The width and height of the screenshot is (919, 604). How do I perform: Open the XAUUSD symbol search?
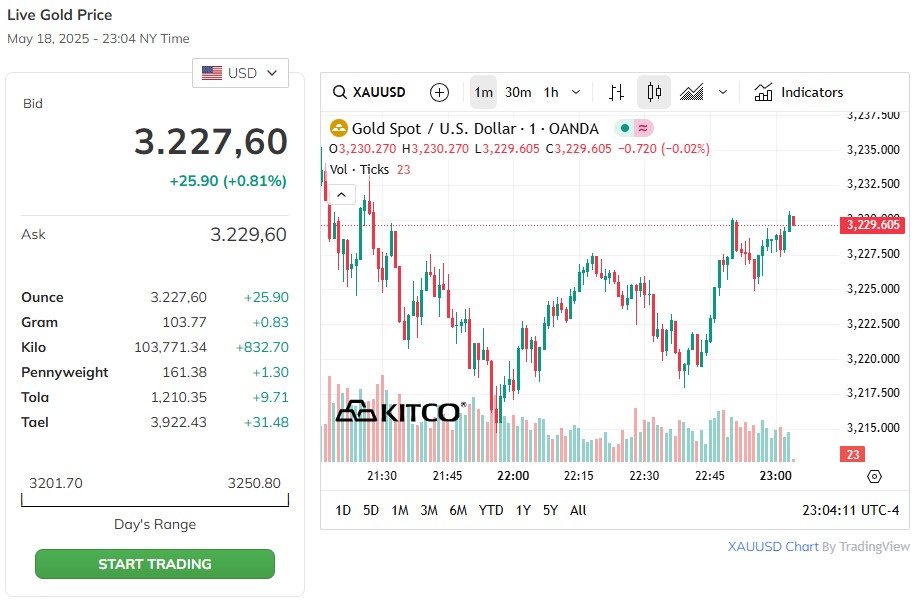tap(369, 93)
